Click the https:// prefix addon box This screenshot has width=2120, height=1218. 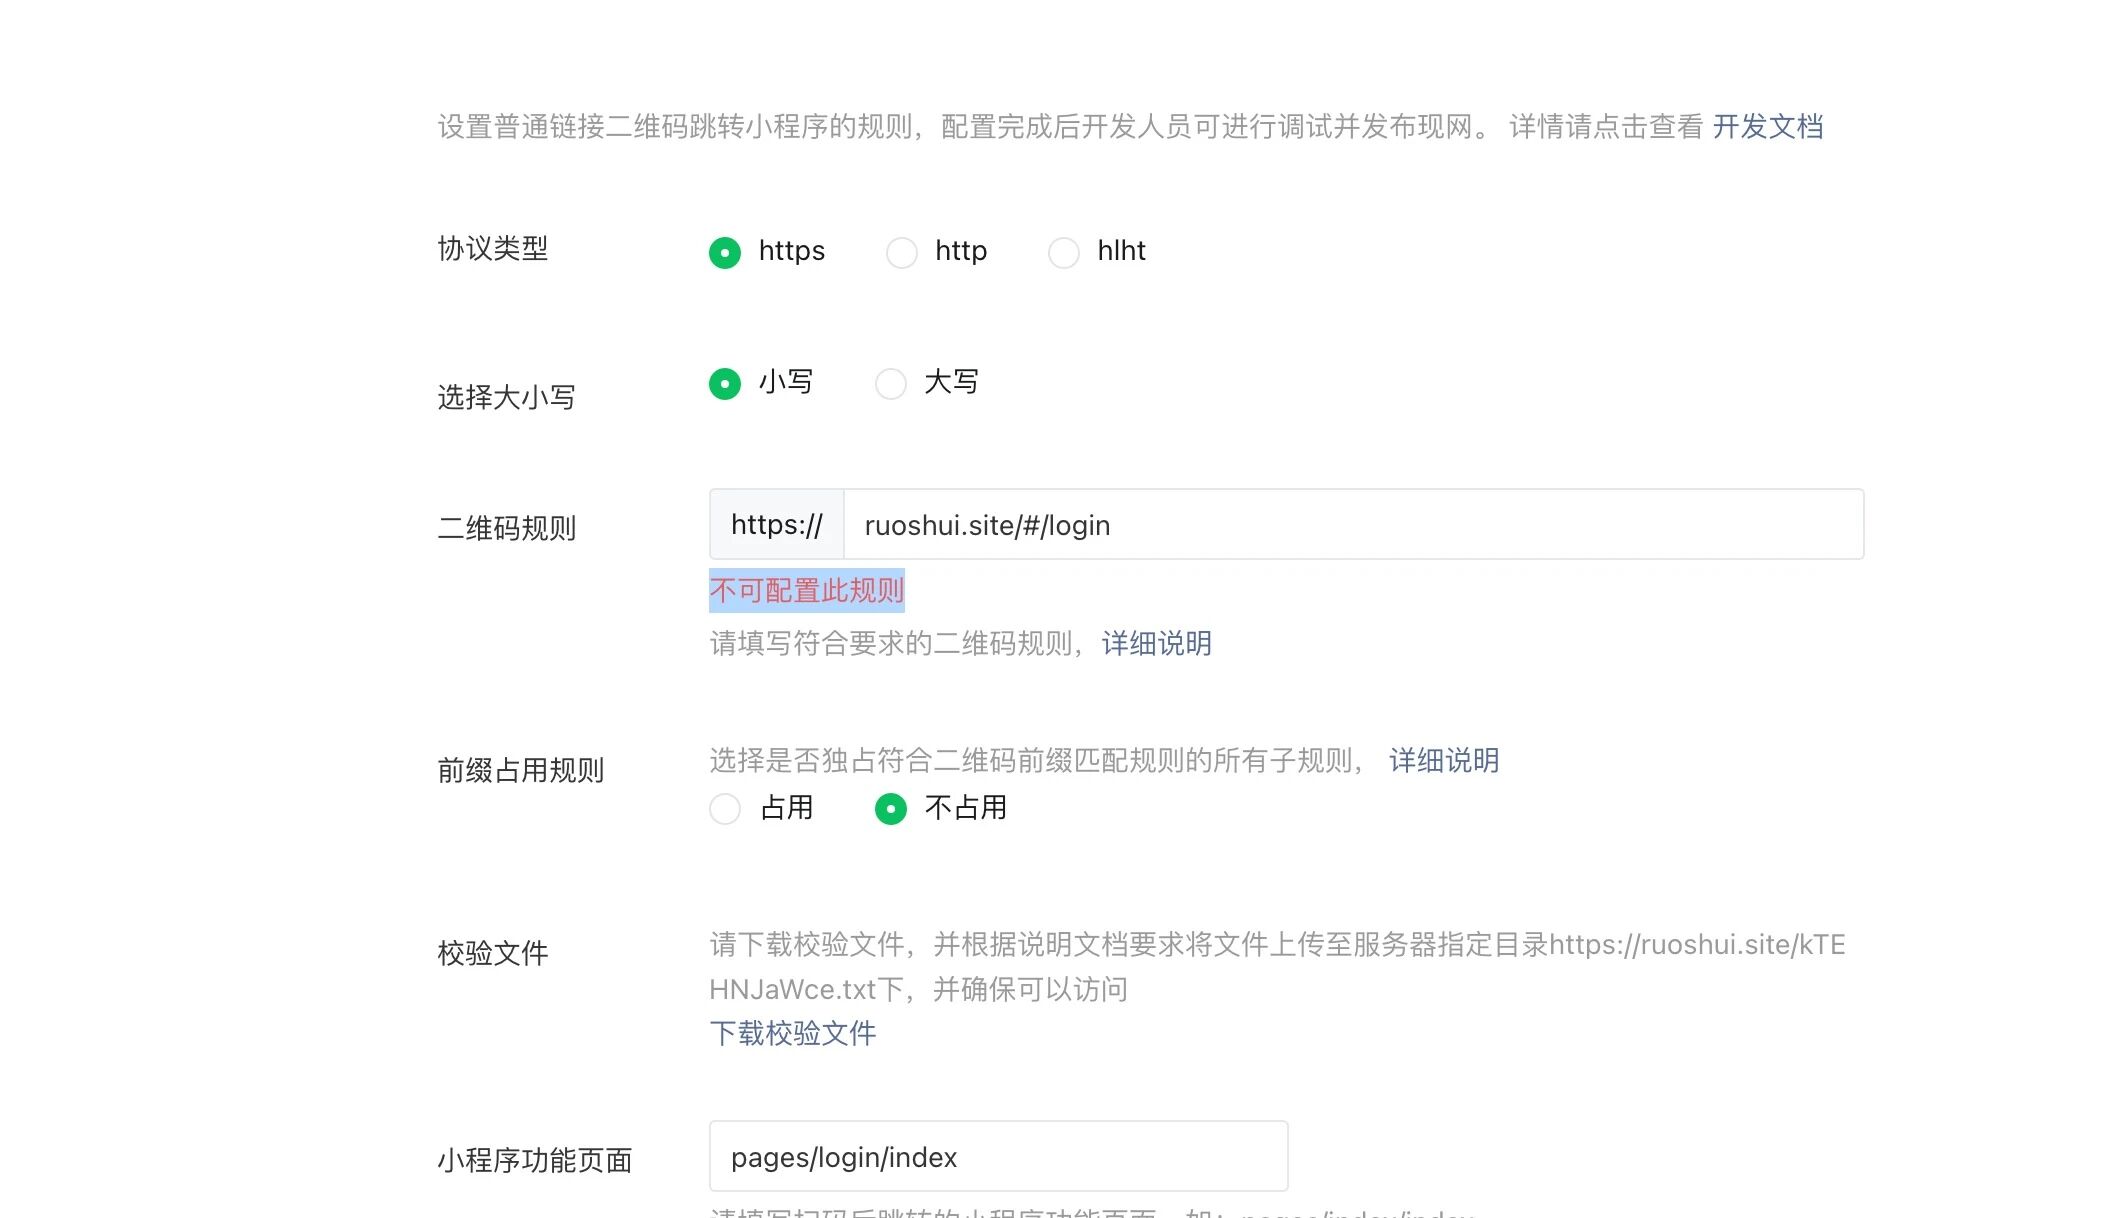click(x=777, y=525)
